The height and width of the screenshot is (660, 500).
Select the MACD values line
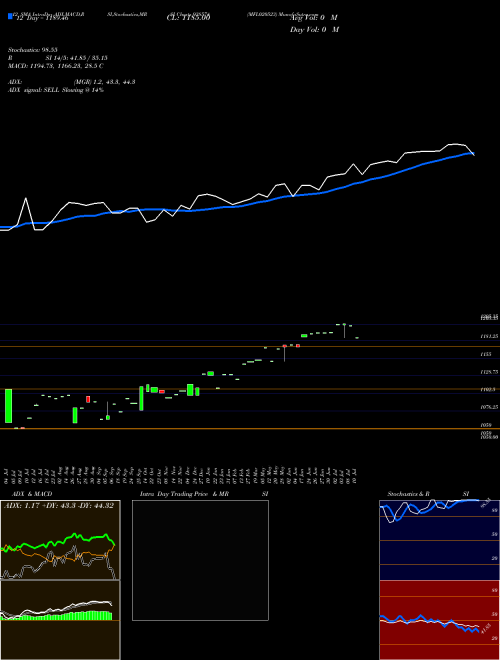tap(56, 66)
